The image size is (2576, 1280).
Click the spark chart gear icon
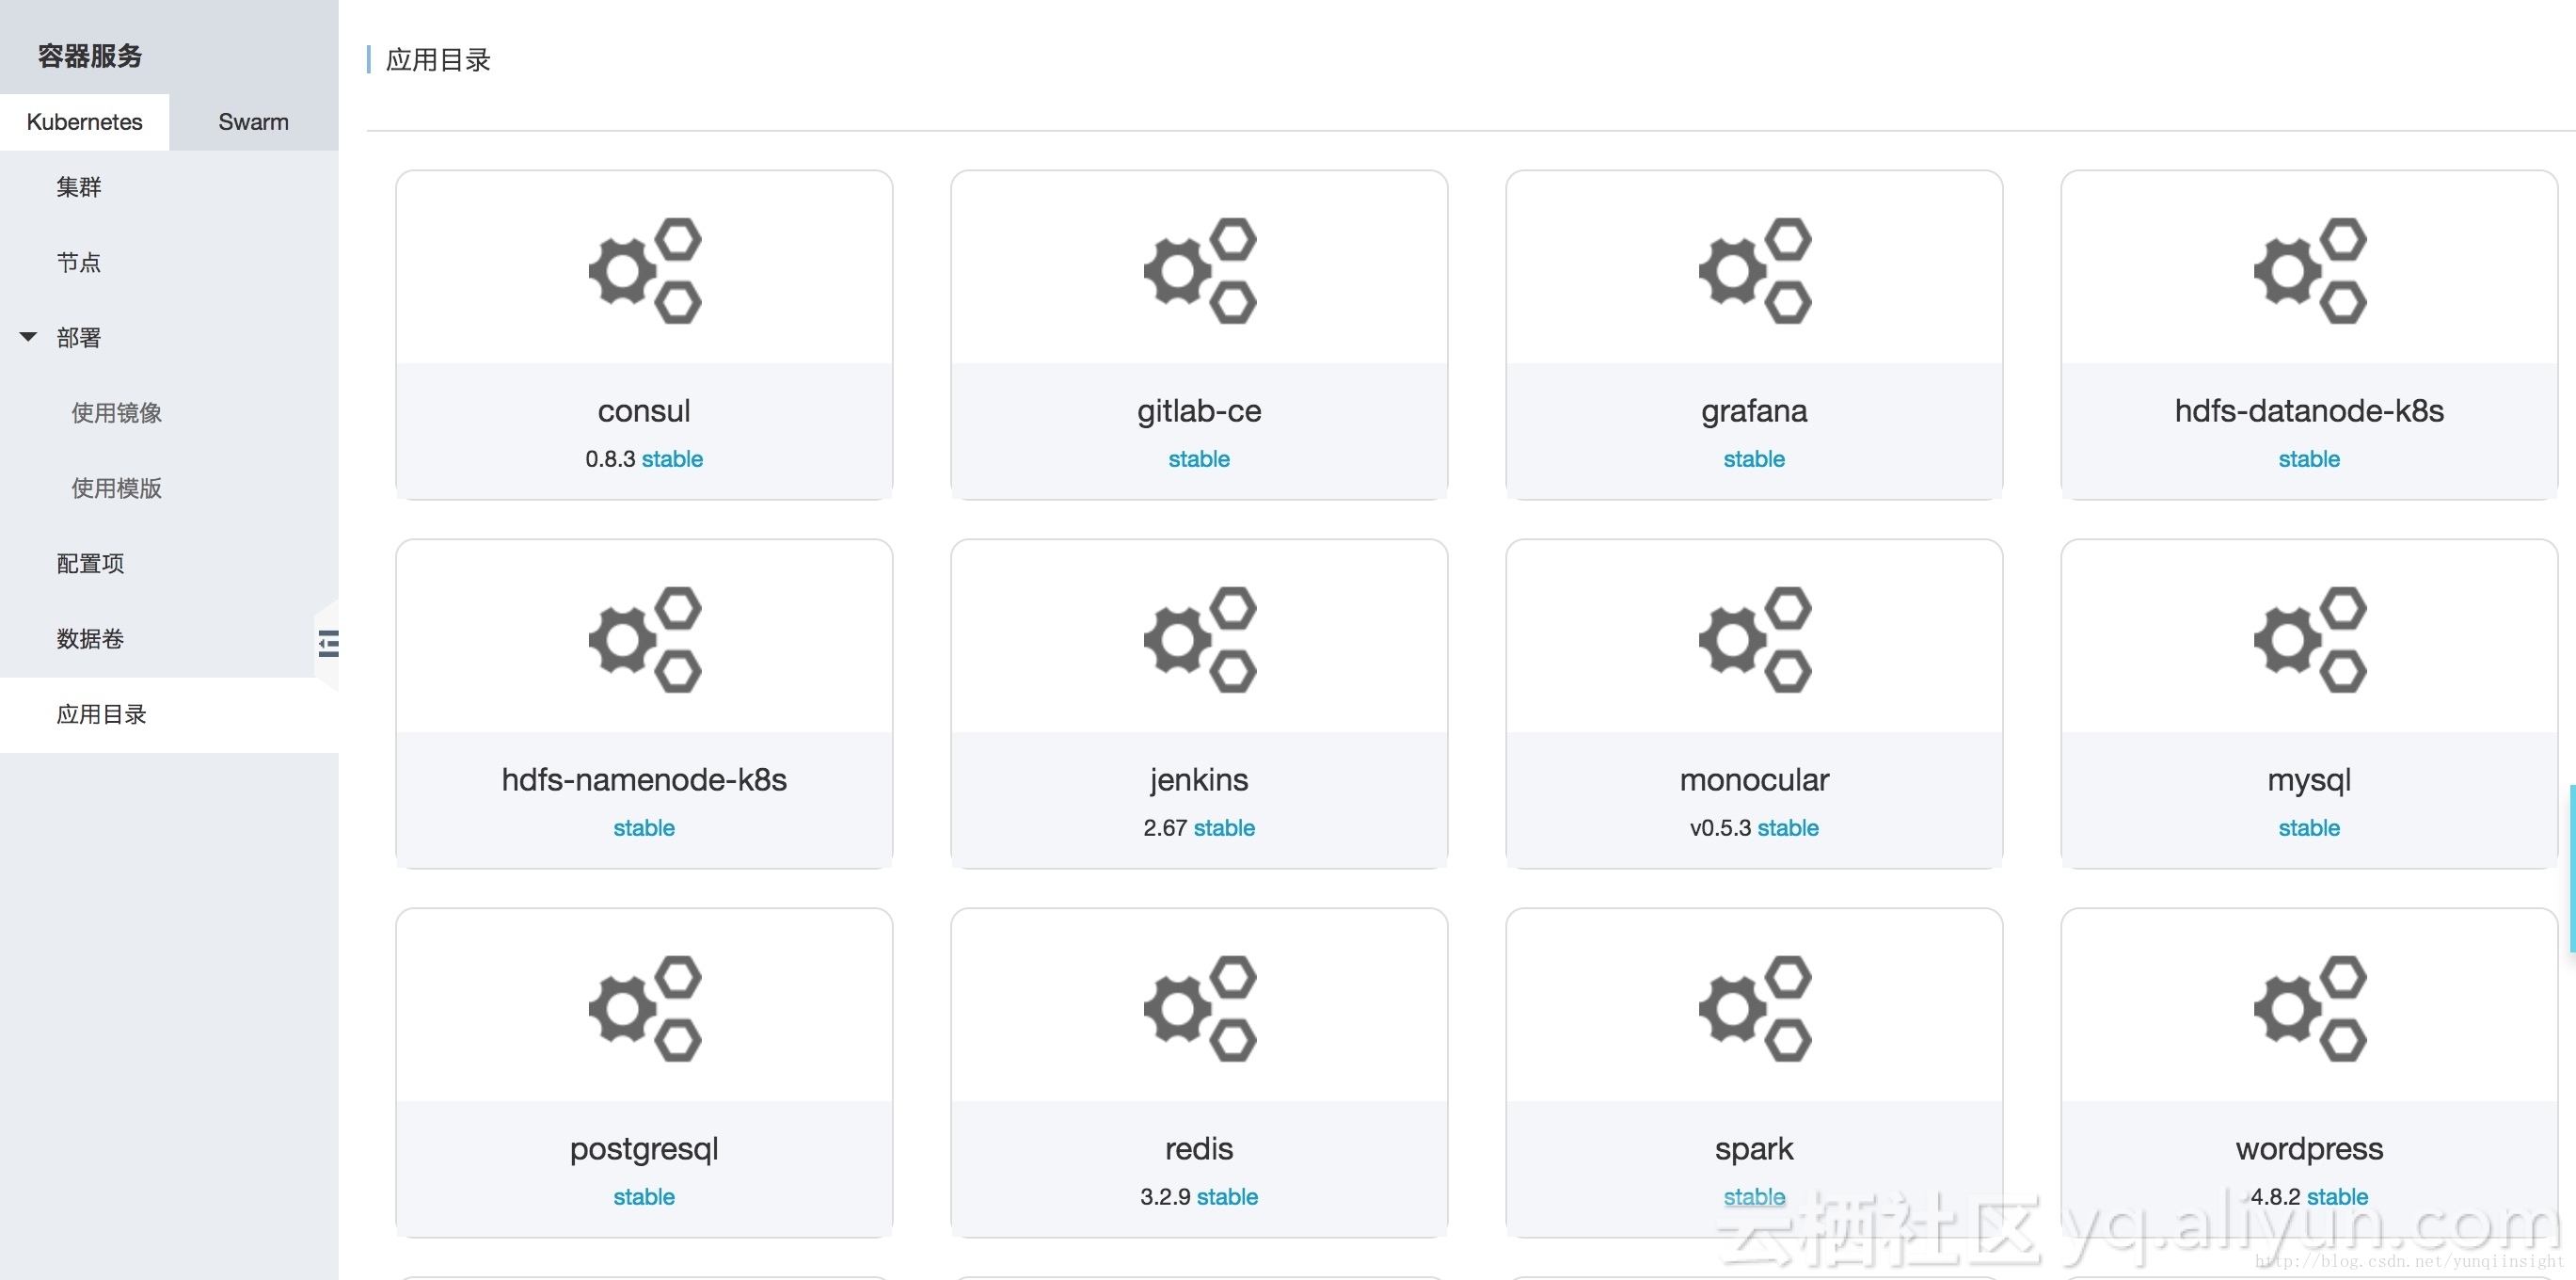[1755, 1008]
